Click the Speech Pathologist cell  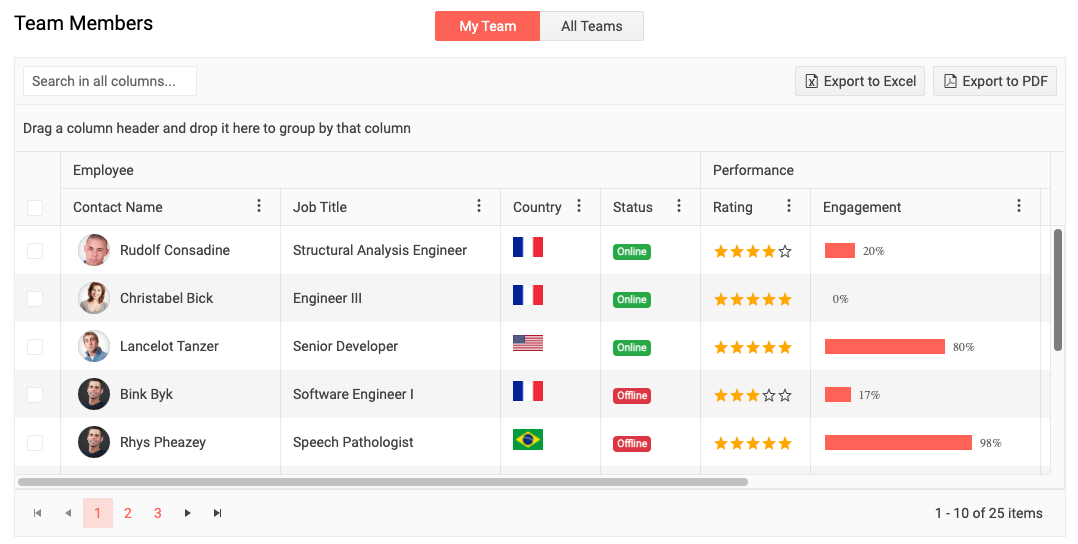click(x=390, y=442)
